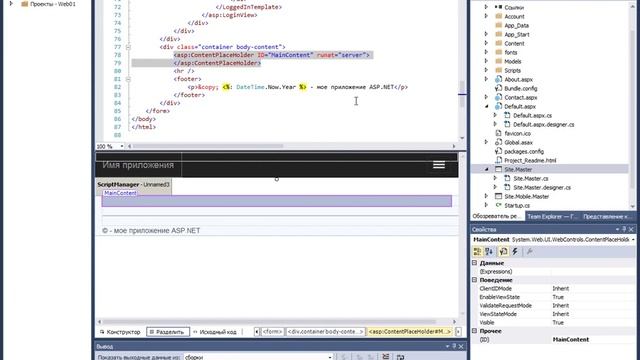Collapse the Прочее property category
640x360 pixels.
[475, 331]
